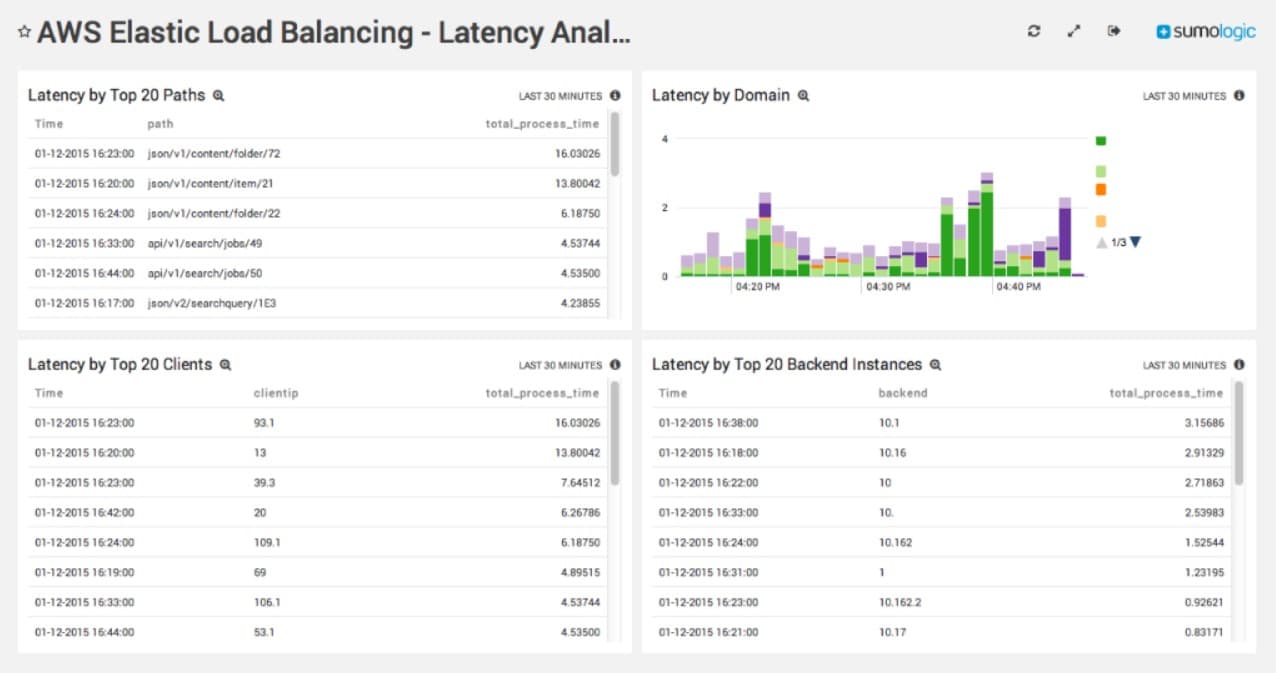Go to next legend page in Domain chart

(1135, 242)
